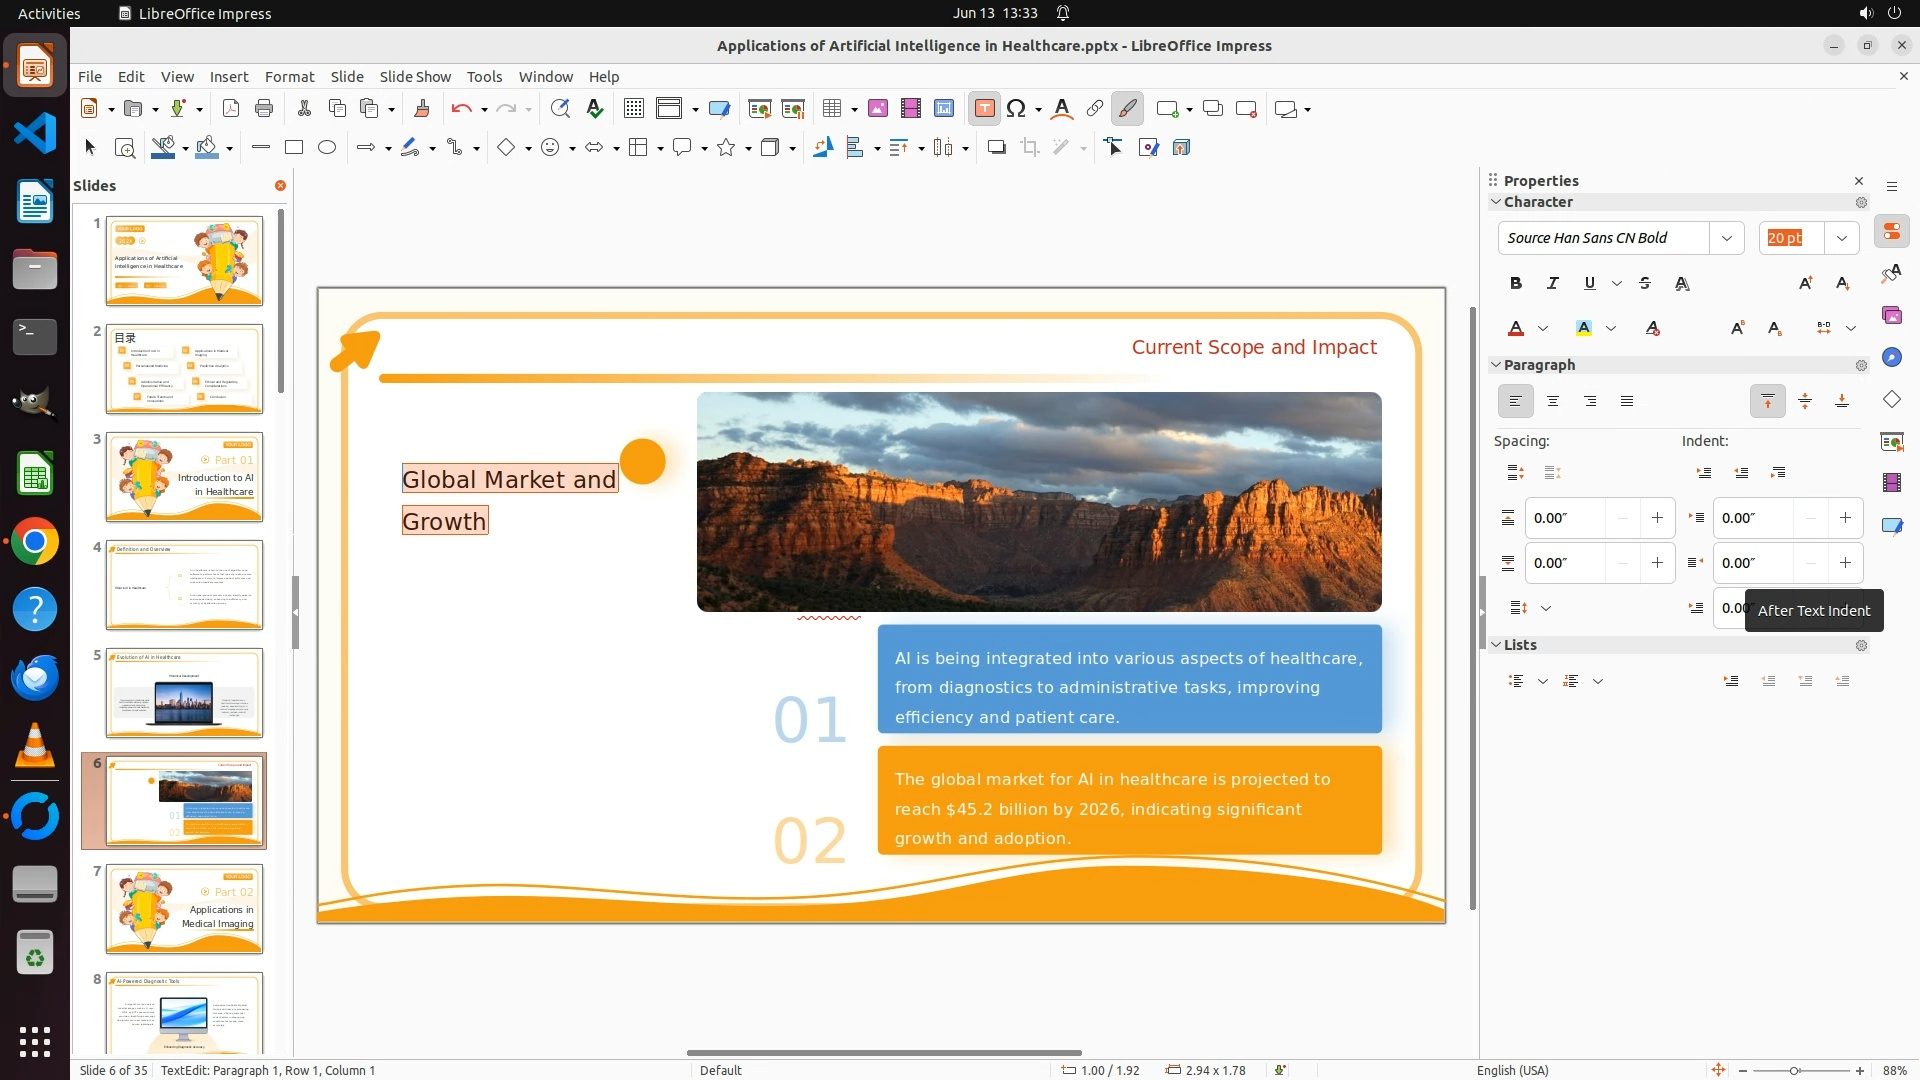This screenshot has height=1080, width=1920.
Task: Click the Insert Text Box icon
Action: click(984, 109)
